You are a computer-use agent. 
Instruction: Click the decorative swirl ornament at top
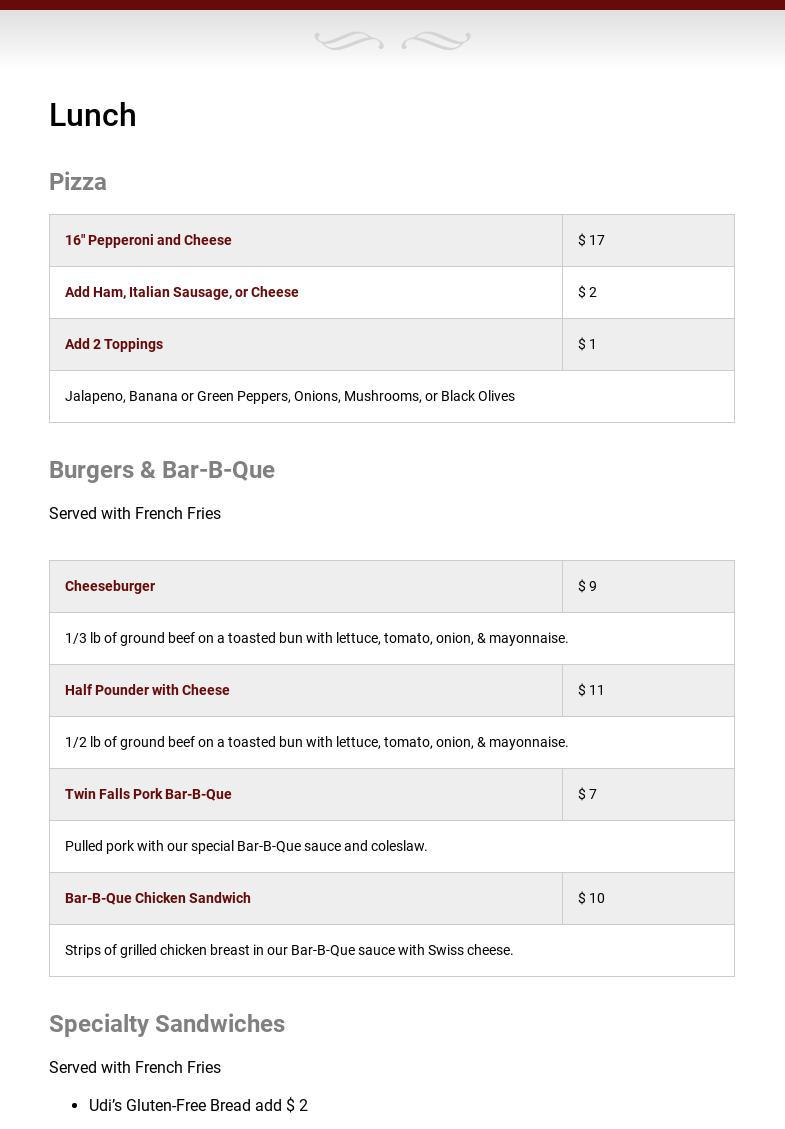(392, 41)
